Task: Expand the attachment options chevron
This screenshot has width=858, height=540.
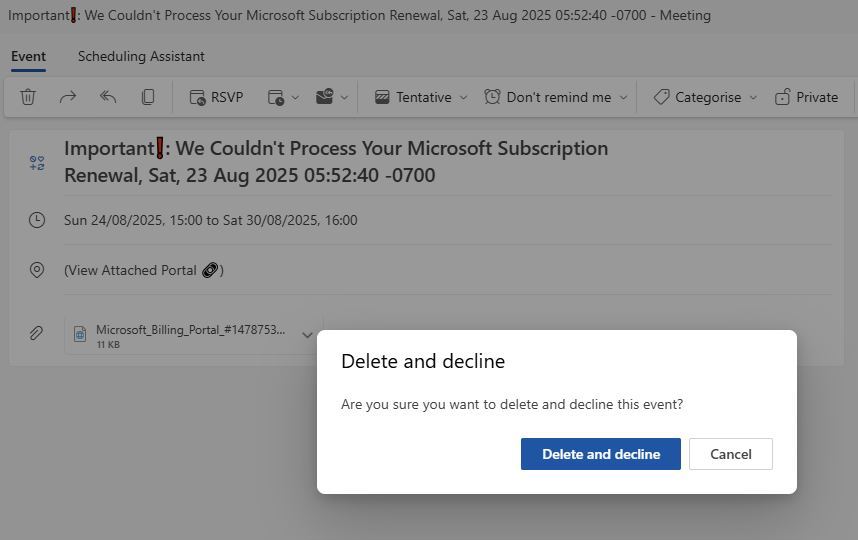Action: (308, 335)
